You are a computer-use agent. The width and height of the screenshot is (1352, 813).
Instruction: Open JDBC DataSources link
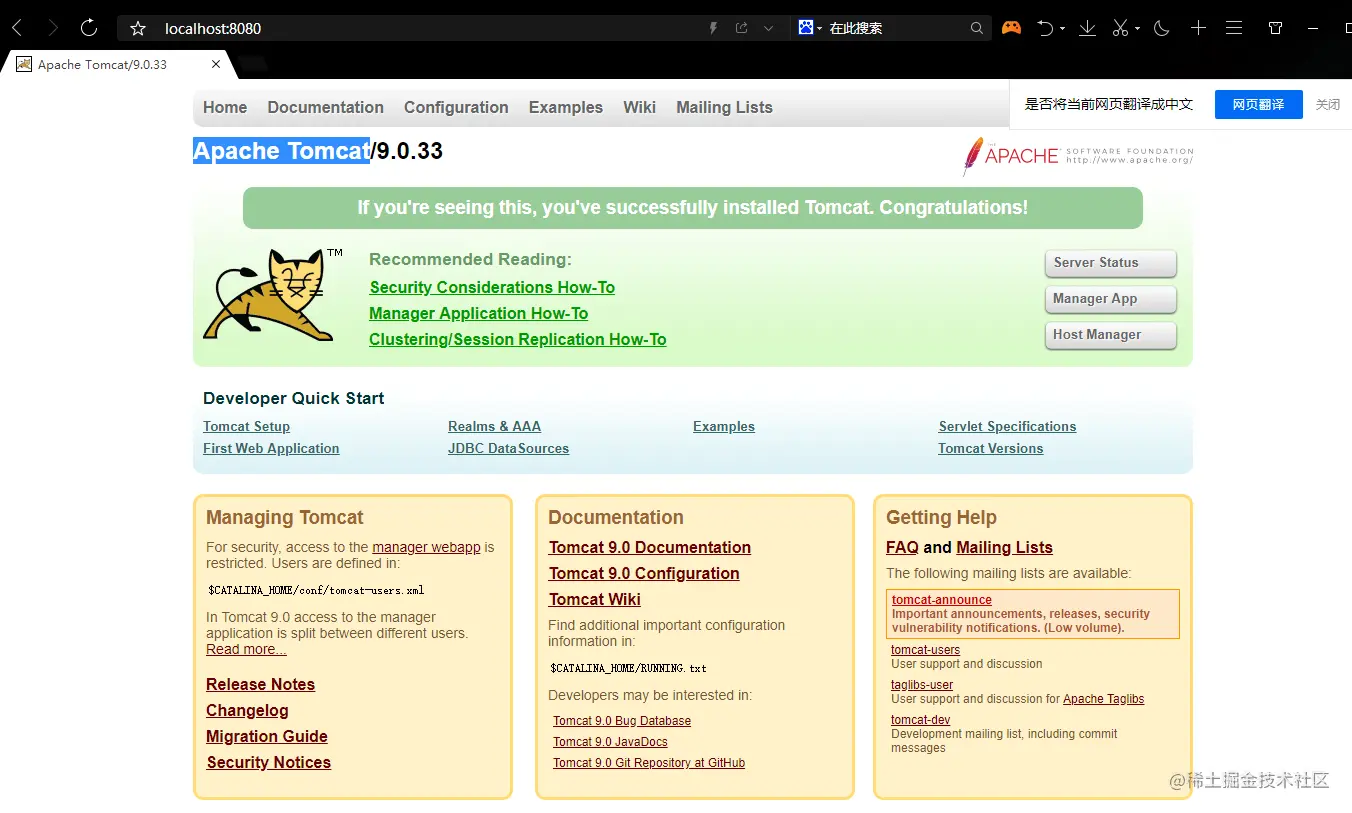[508, 448]
